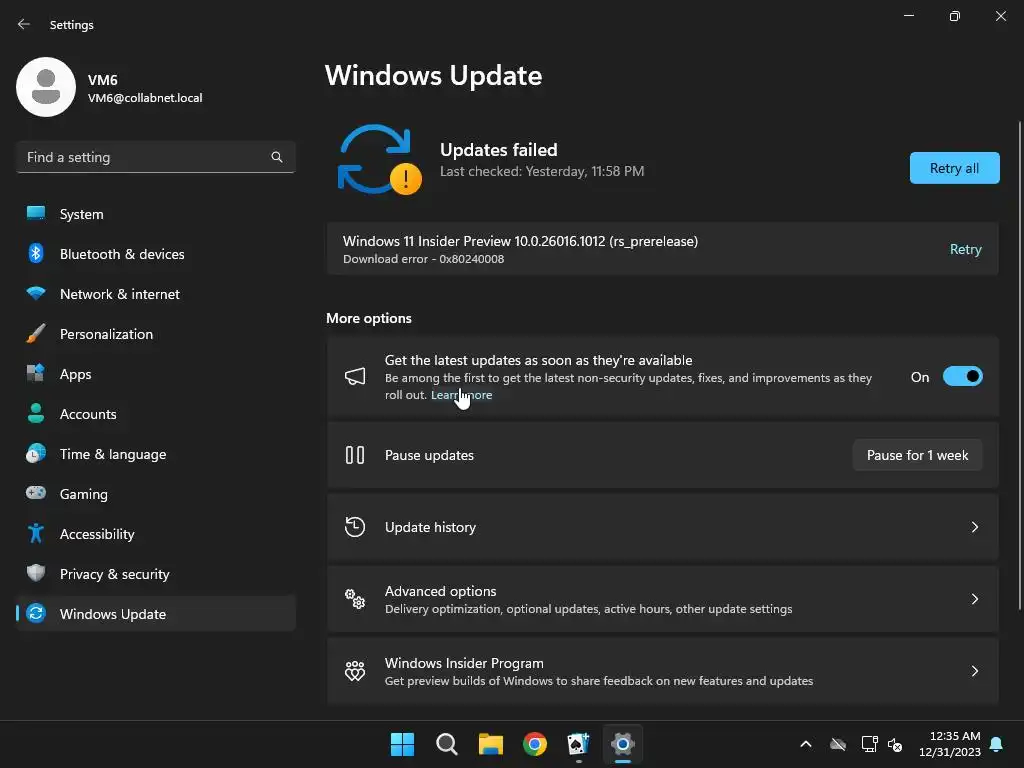Click the Time & language clock icon
The width and height of the screenshot is (1024, 768).
(x=36, y=453)
